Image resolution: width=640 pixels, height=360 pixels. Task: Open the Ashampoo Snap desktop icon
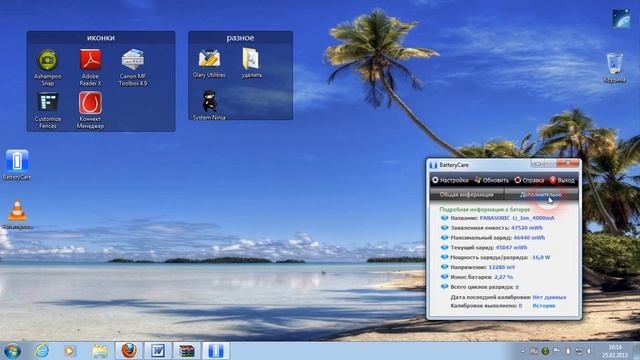48,67
